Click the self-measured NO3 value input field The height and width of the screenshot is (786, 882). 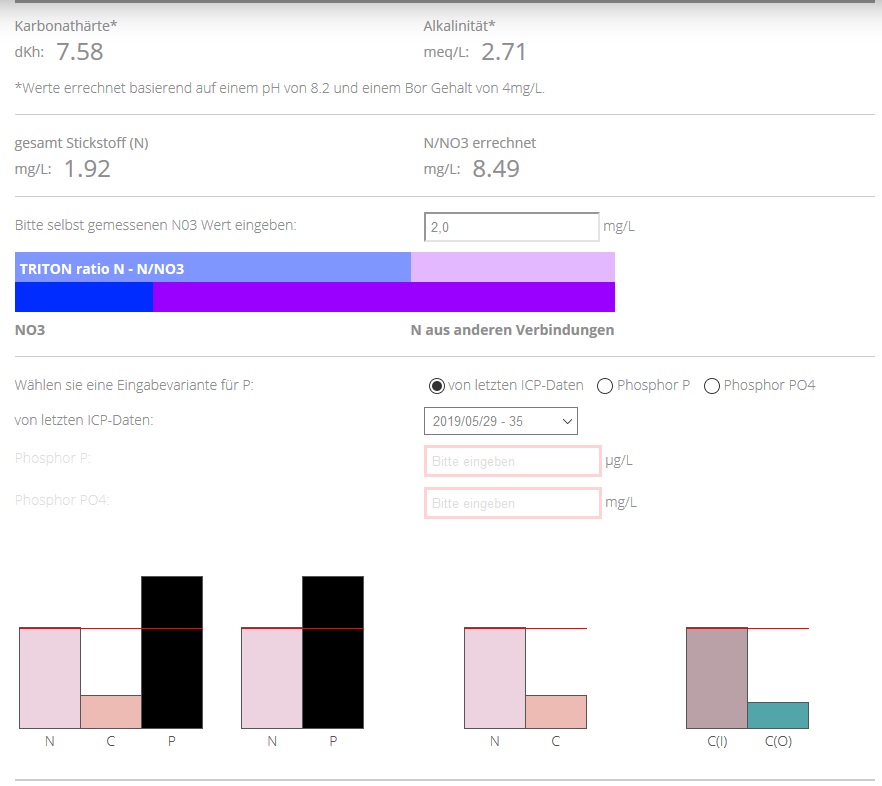point(511,227)
